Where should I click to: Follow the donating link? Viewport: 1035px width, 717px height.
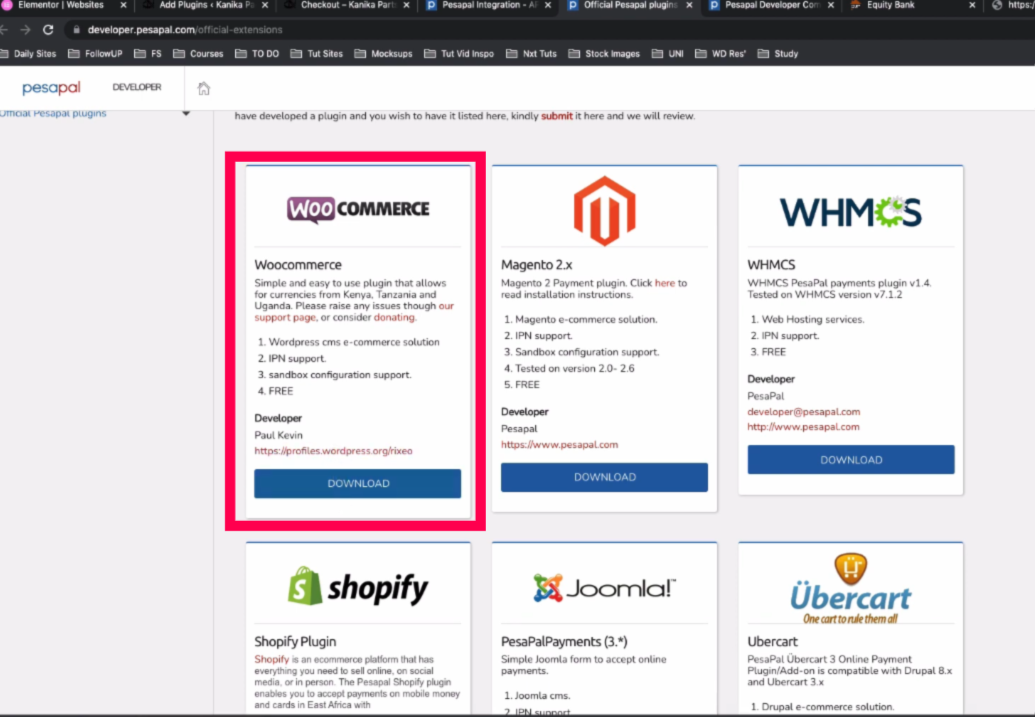coord(394,318)
